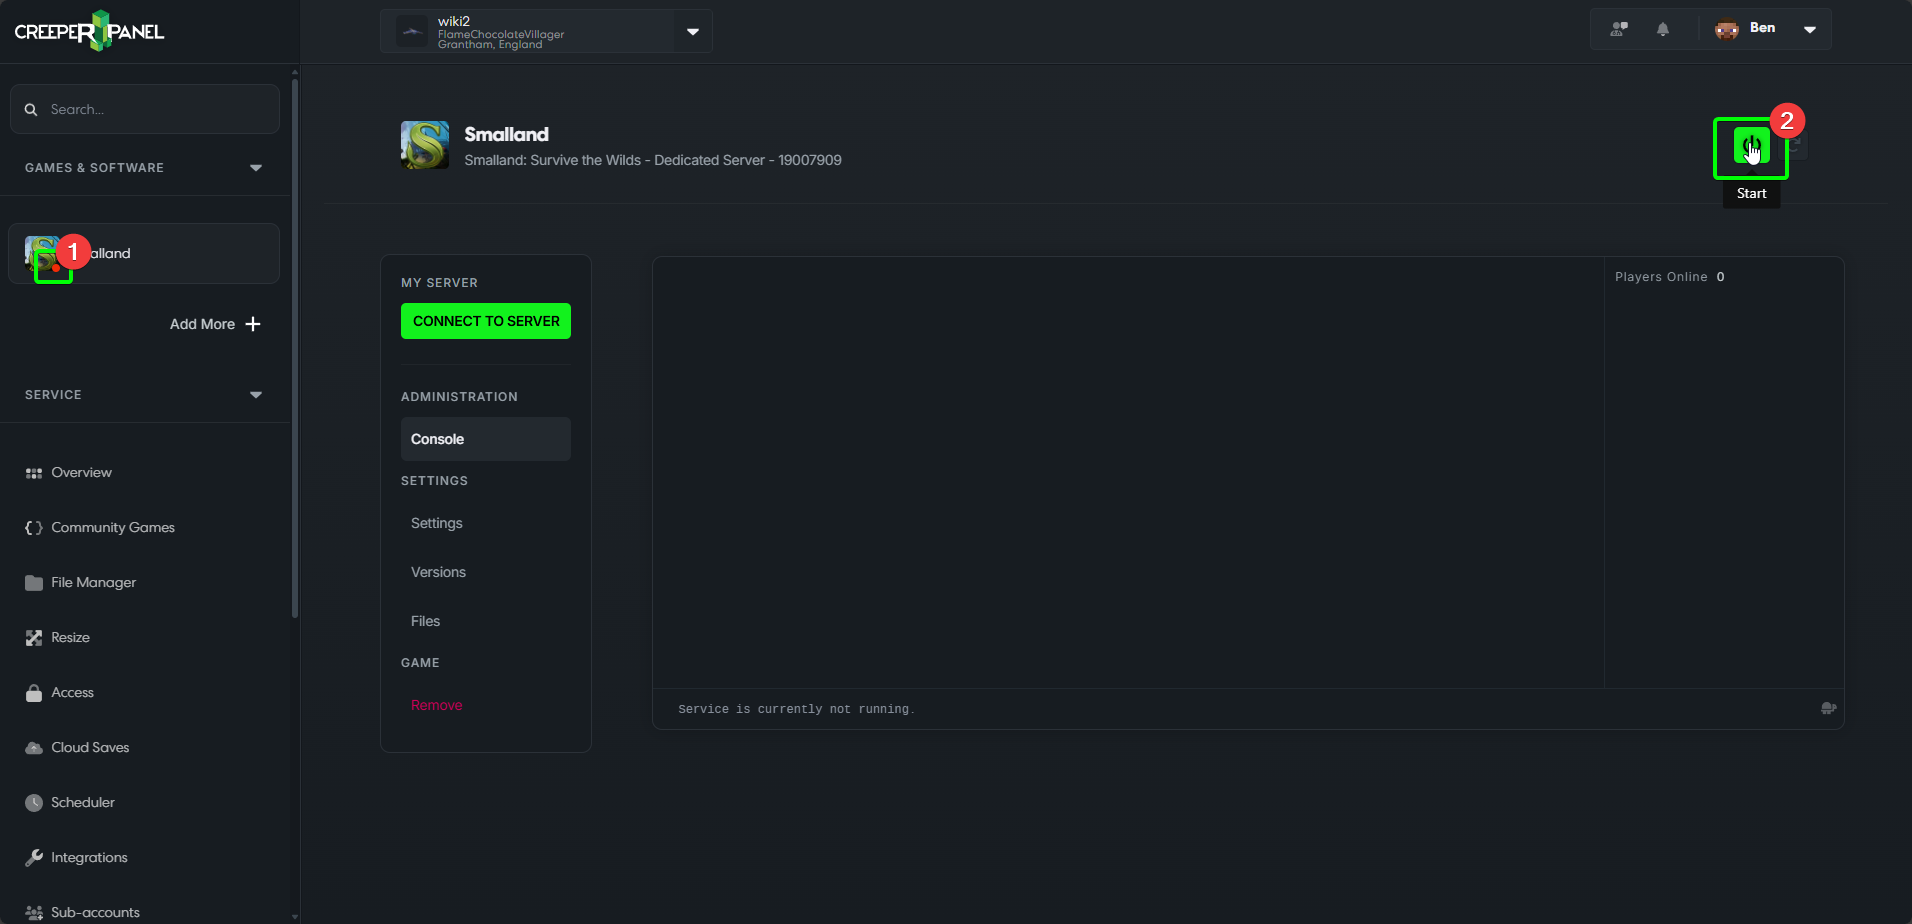Image resolution: width=1912 pixels, height=924 pixels.
Task: Click the 'Service is currently not running.' text
Action: pos(796,709)
